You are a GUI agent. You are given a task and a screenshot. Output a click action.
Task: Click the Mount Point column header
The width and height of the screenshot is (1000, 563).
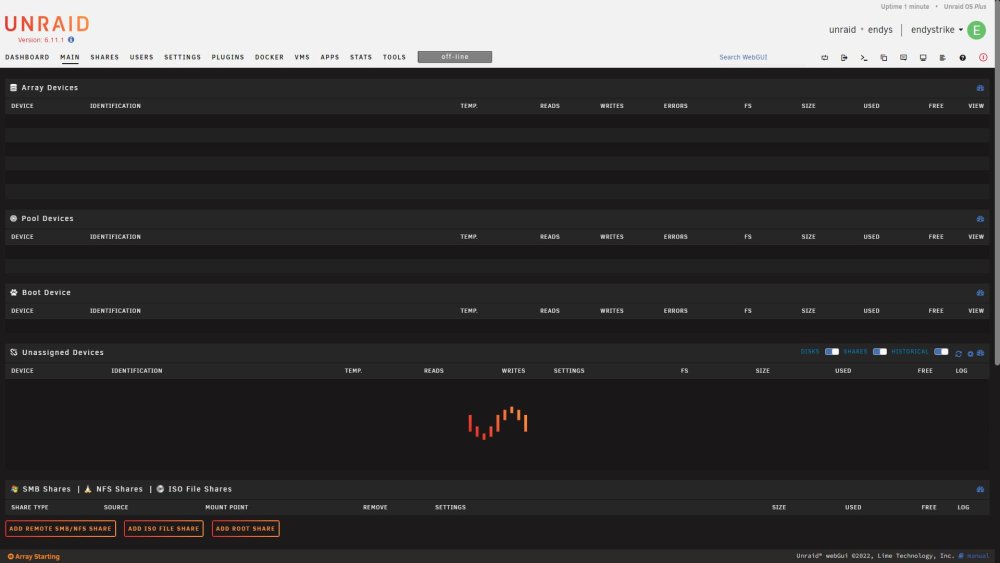pyautogui.click(x=226, y=508)
